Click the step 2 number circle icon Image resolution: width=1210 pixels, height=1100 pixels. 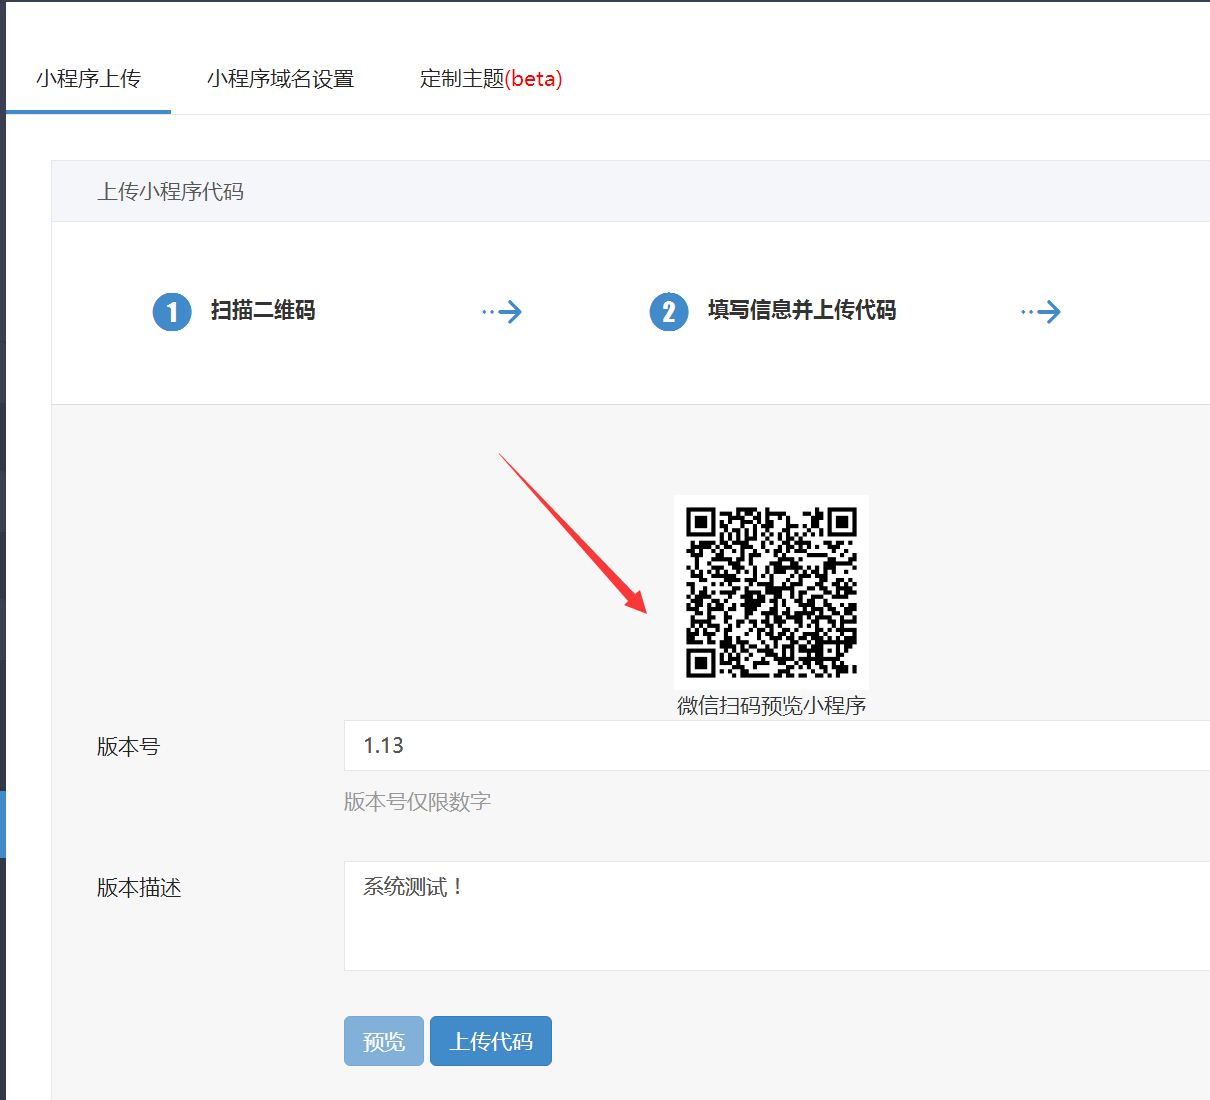click(x=669, y=312)
